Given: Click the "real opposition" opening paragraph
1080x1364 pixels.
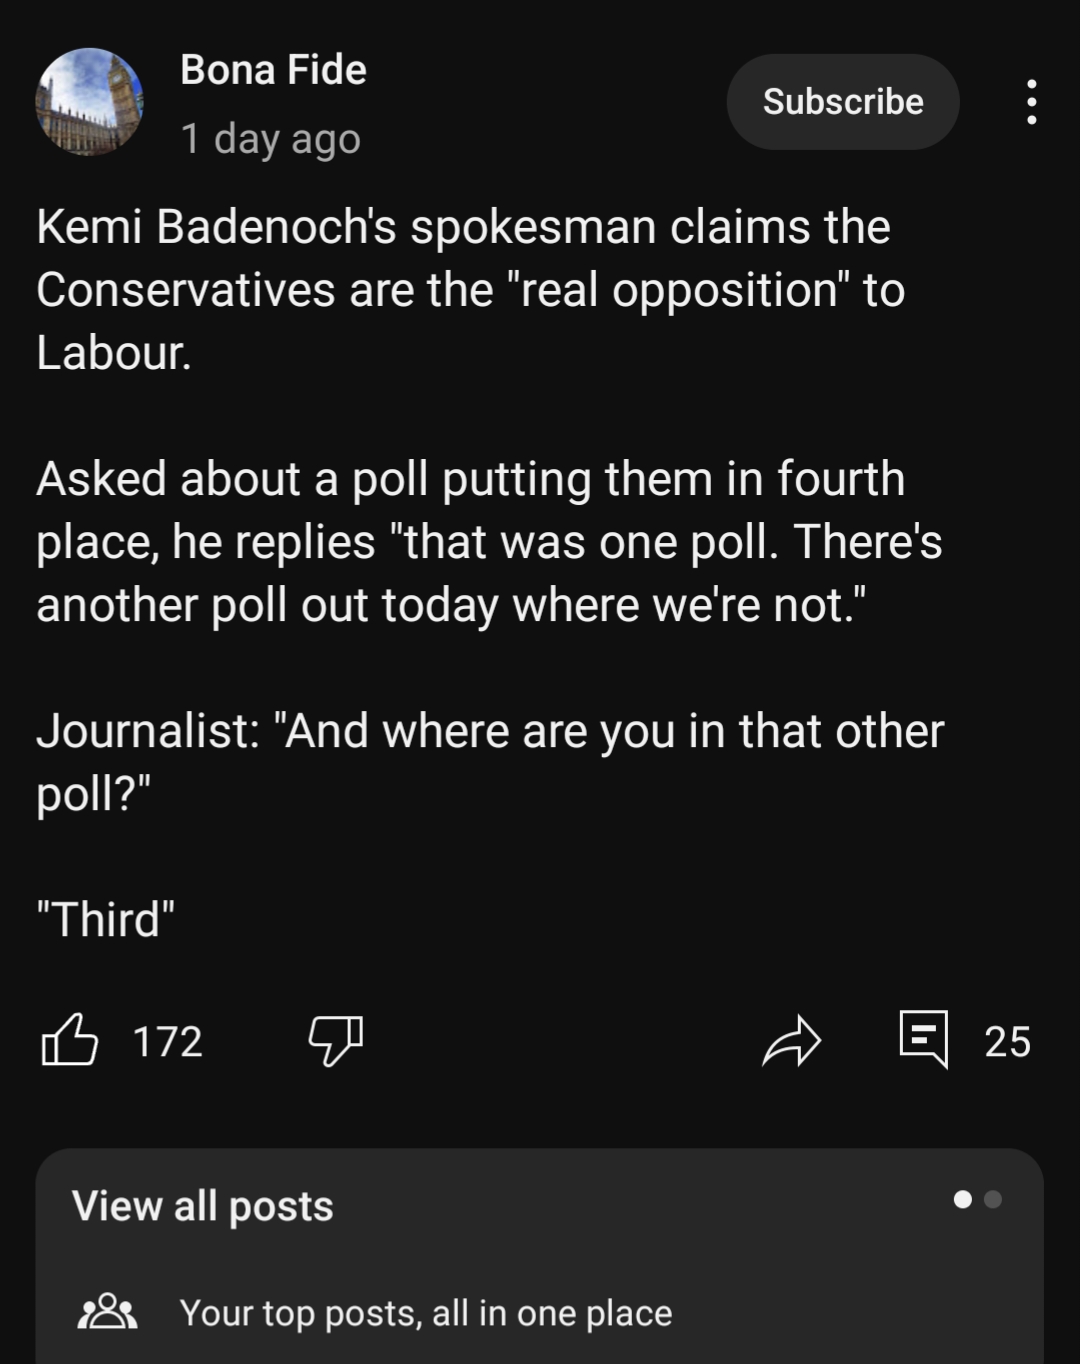Looking at the screenshot, I should 470,289.
